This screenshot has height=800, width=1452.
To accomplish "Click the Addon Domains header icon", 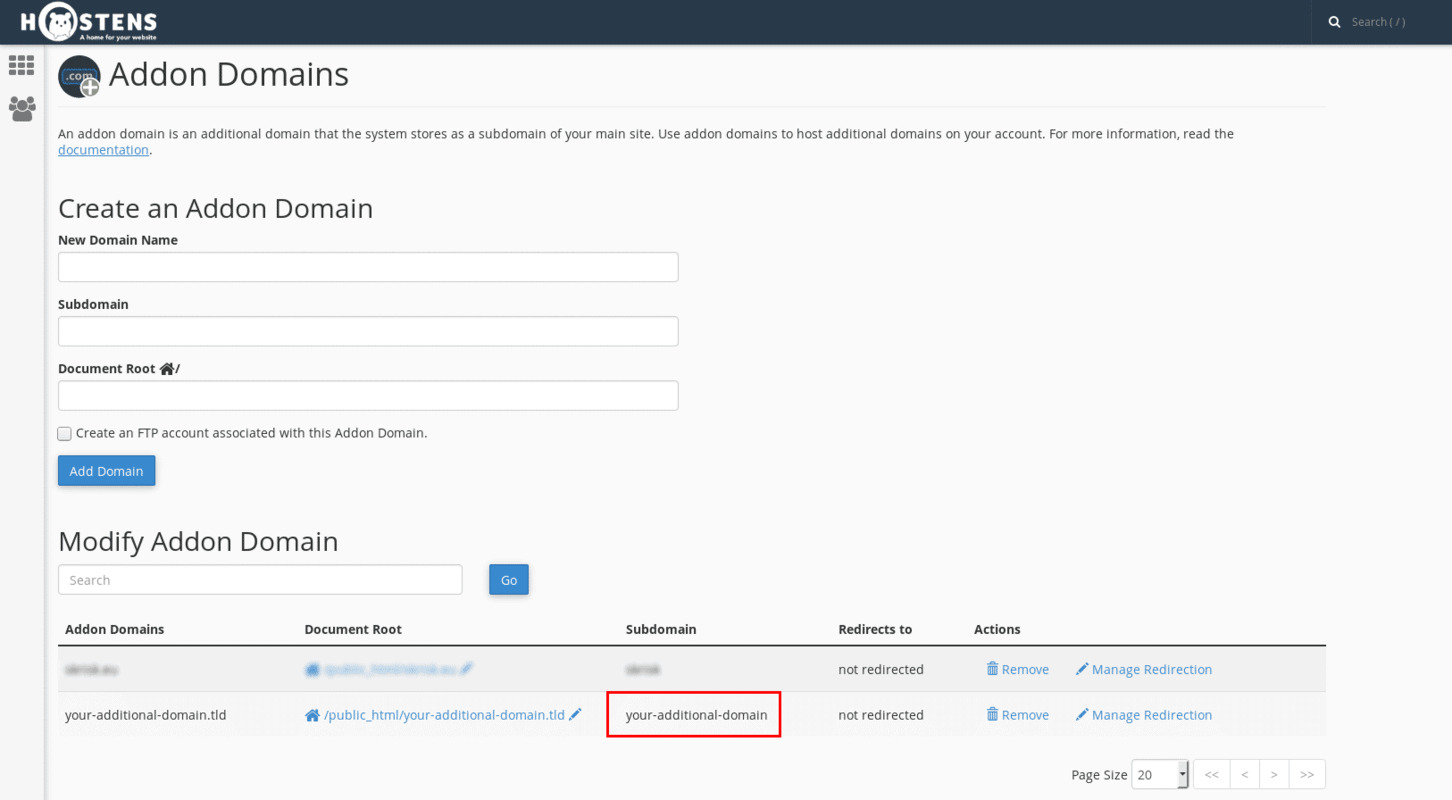I will (x=79, y=76).
